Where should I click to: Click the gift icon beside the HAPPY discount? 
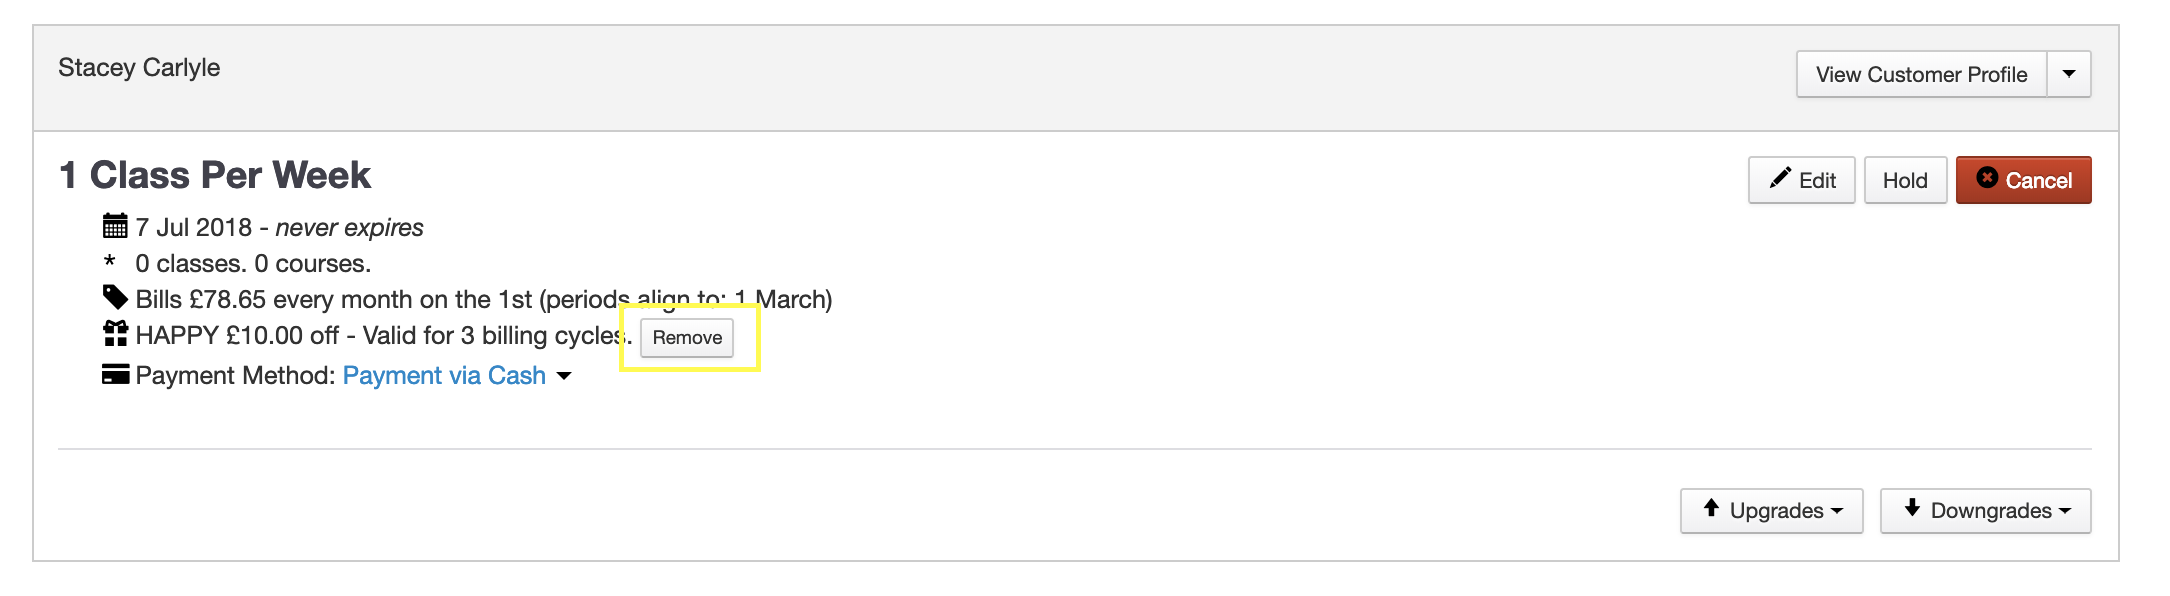(115, 333)
